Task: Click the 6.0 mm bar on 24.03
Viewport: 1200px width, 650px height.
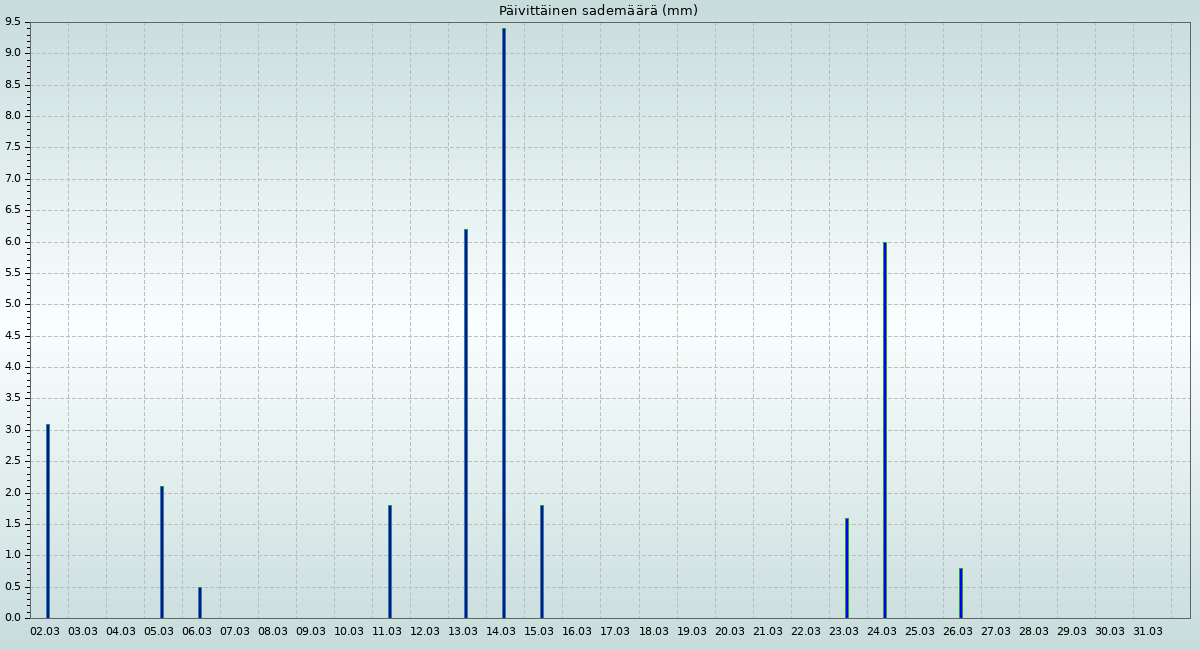Action: click(x=884, y=430)
